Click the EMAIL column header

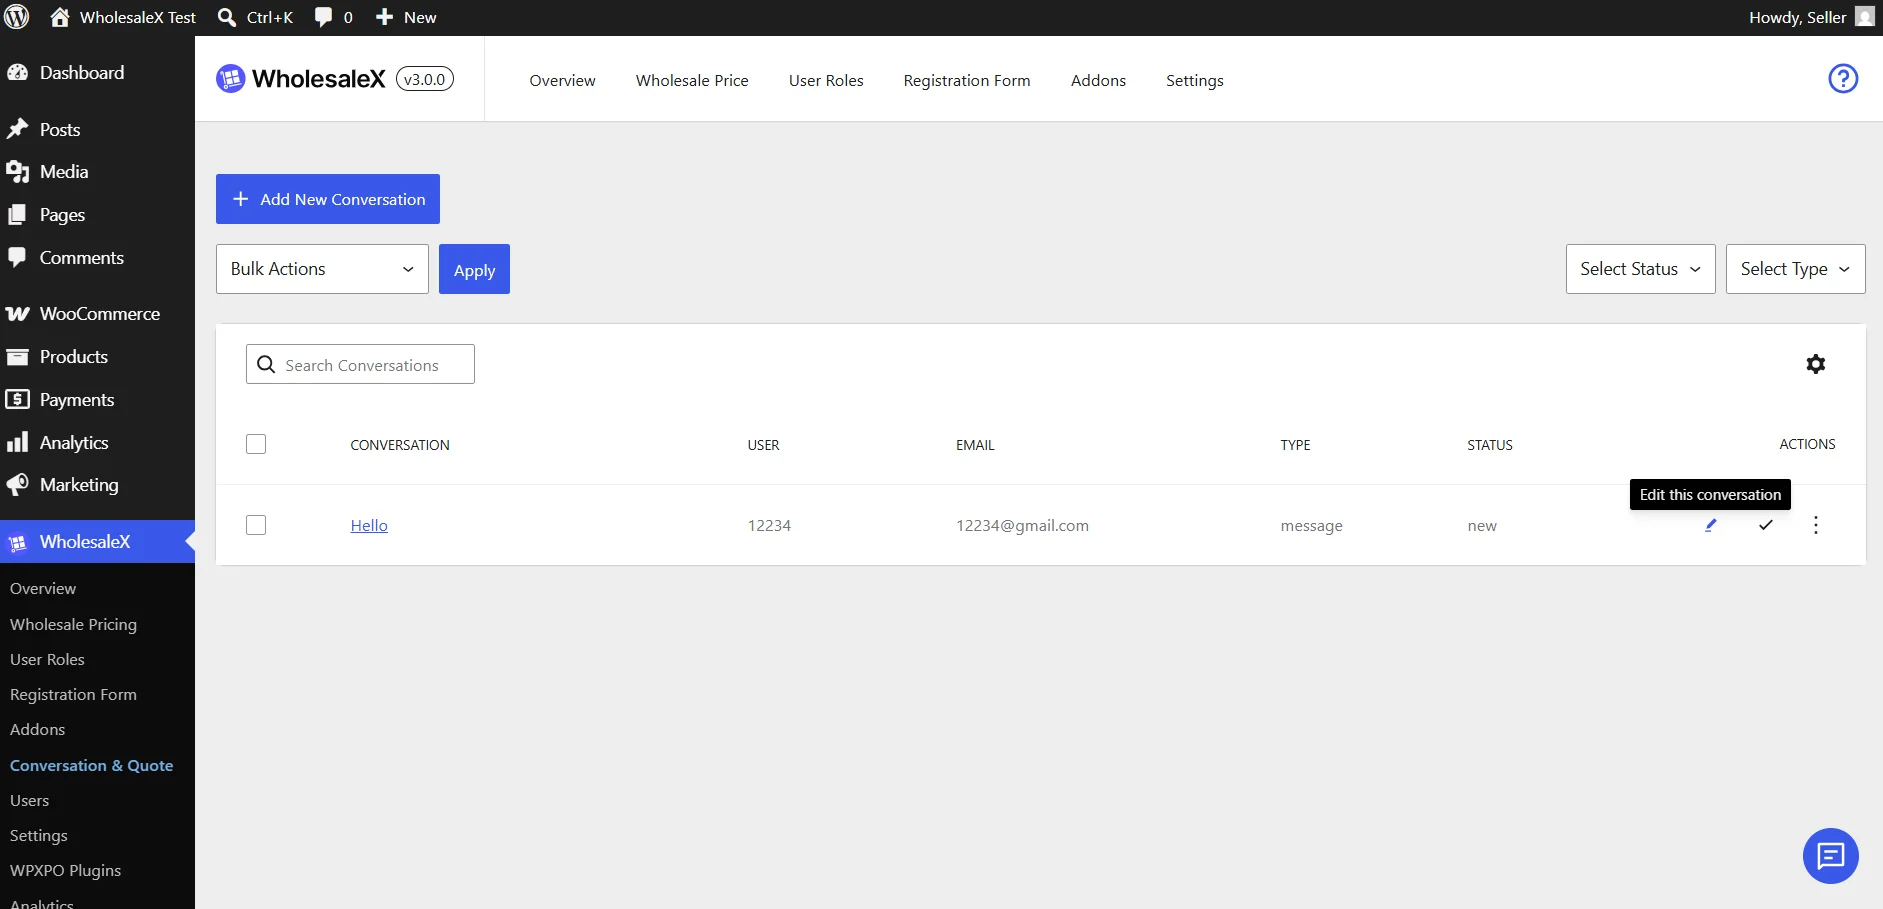(975, 445)
